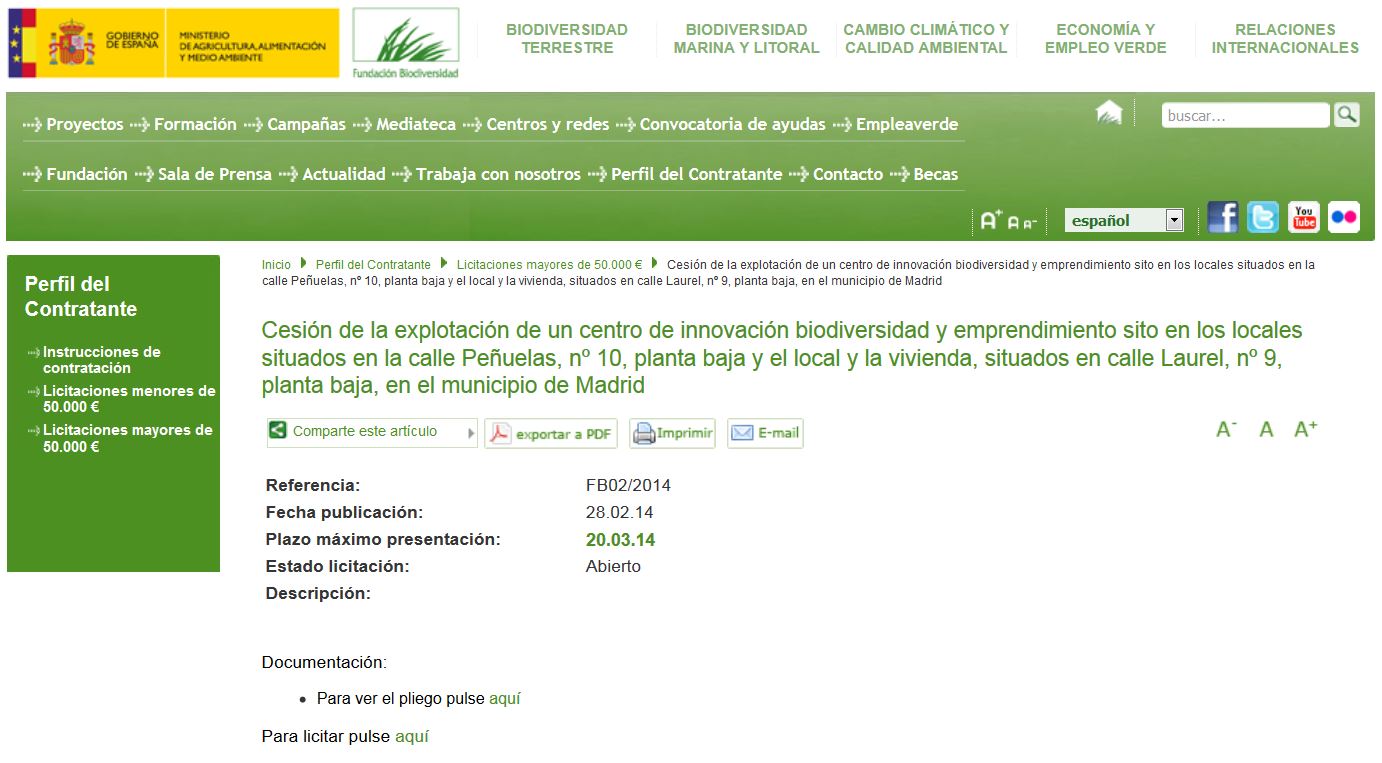Expand the Comparte este artículo menu

[372, 432]
